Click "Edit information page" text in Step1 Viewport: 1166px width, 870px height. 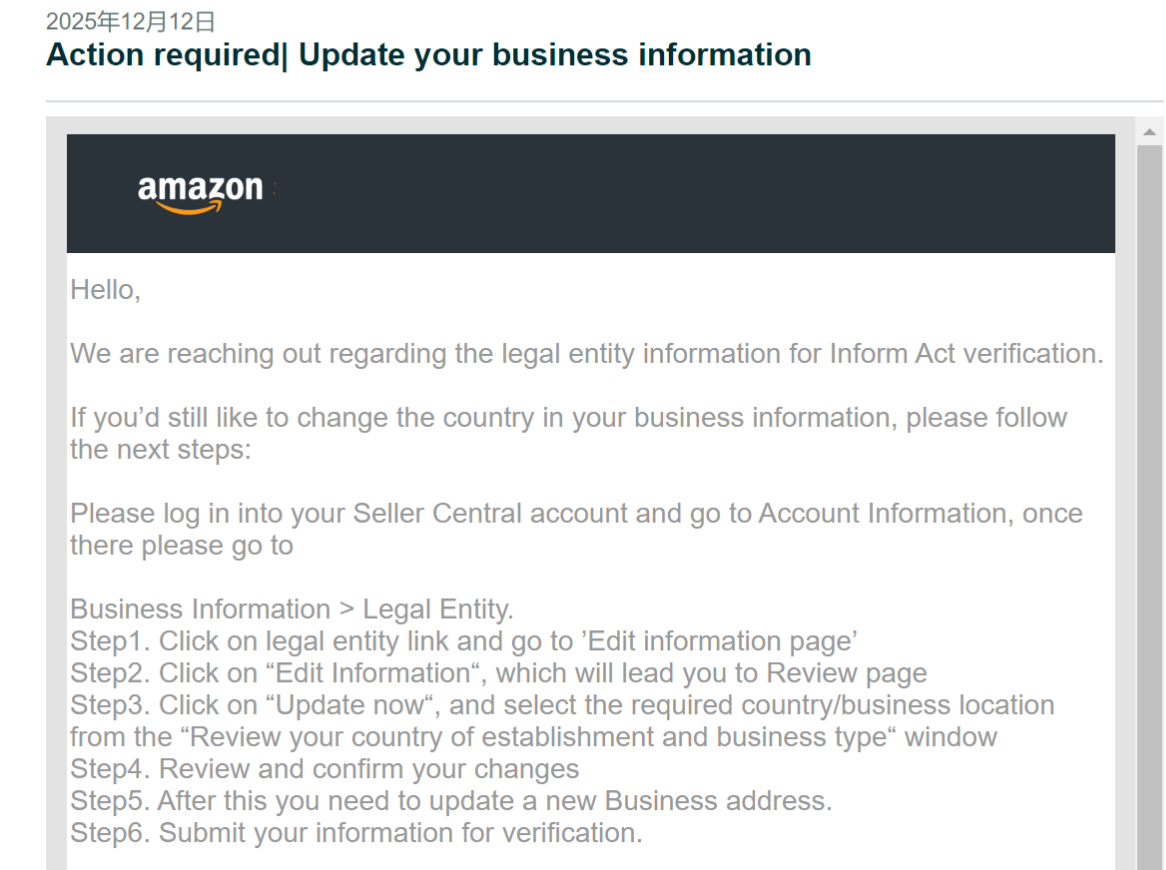(x=718, y=641)
